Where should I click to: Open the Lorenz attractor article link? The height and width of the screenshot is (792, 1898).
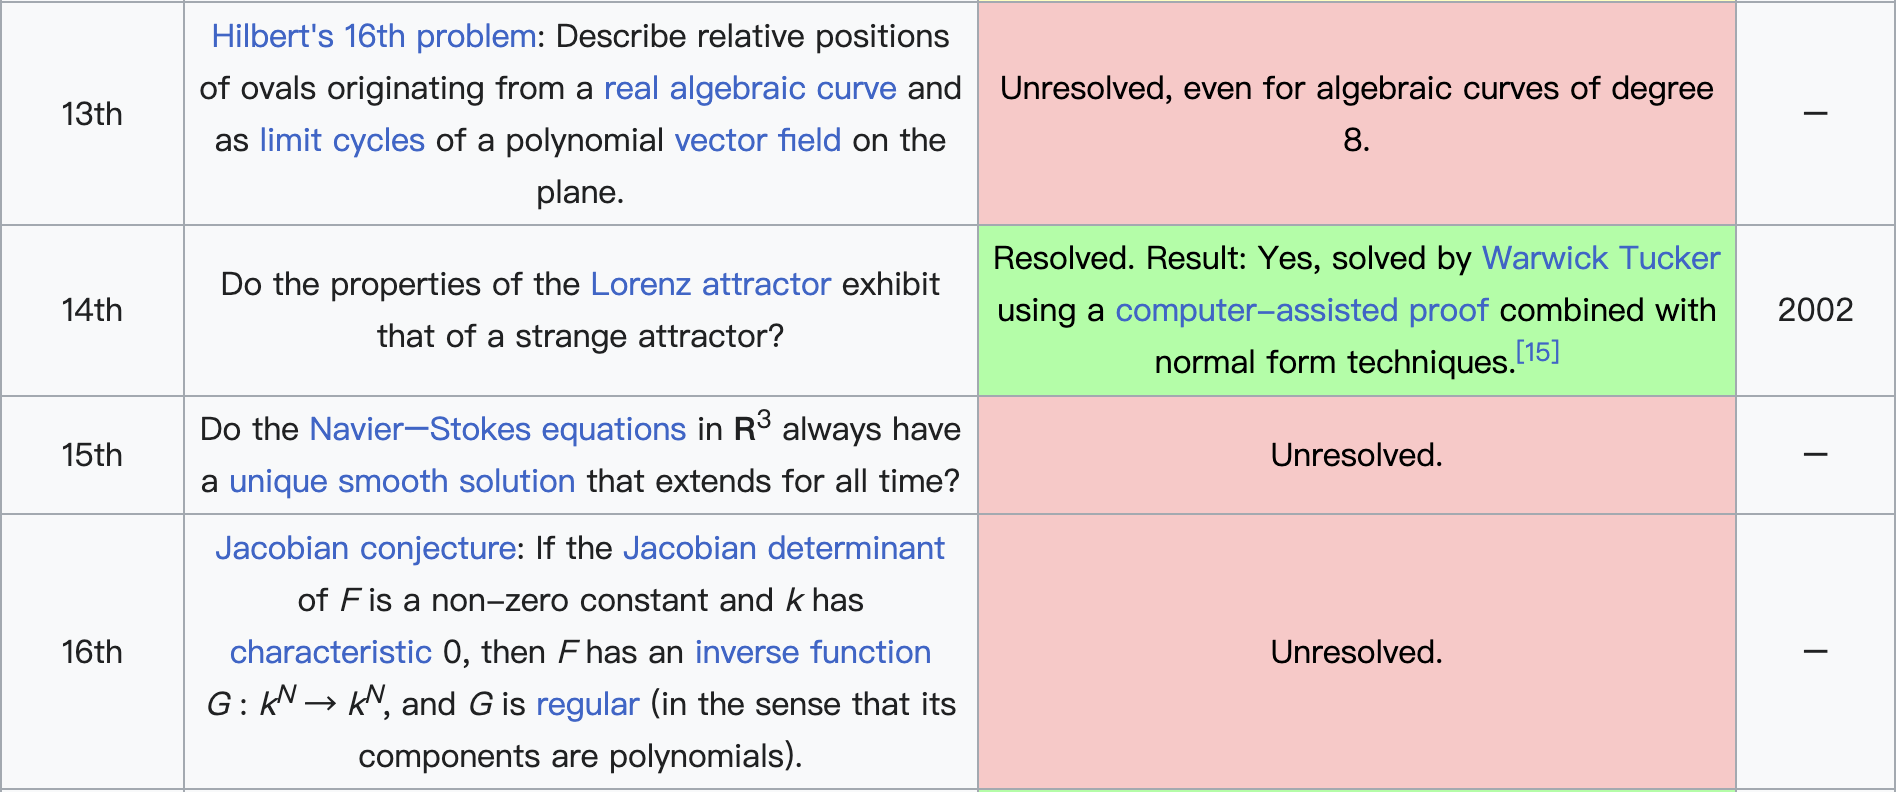coord(710,285)
